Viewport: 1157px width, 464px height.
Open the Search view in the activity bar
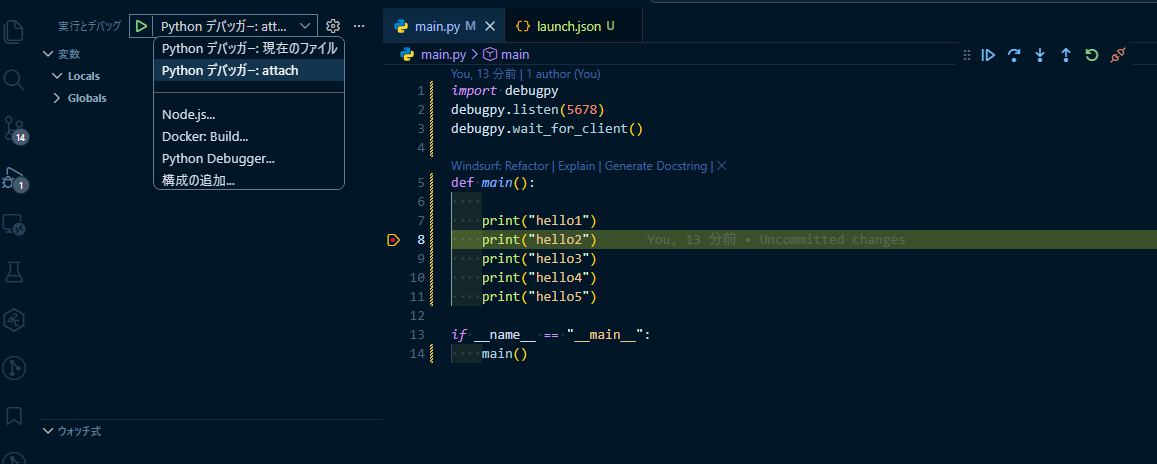coord(14,79)
